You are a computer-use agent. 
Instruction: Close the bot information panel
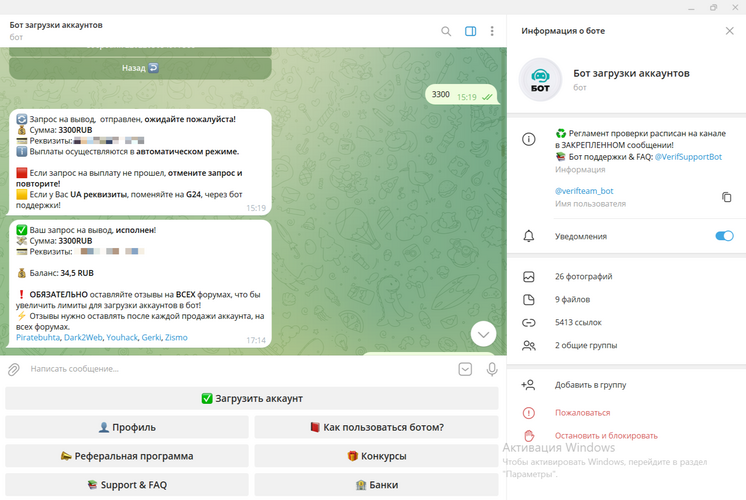[729, 31]
